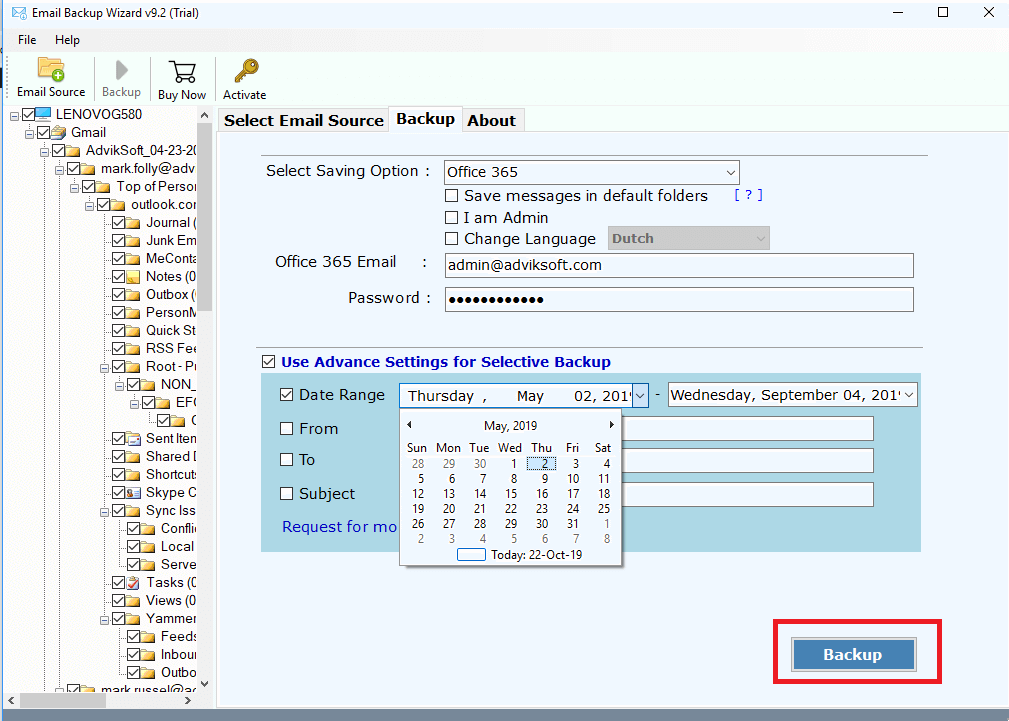1009x721 pixels.
Task: Click the tree vertical scrollbar thumb
Action: (204, 217)
